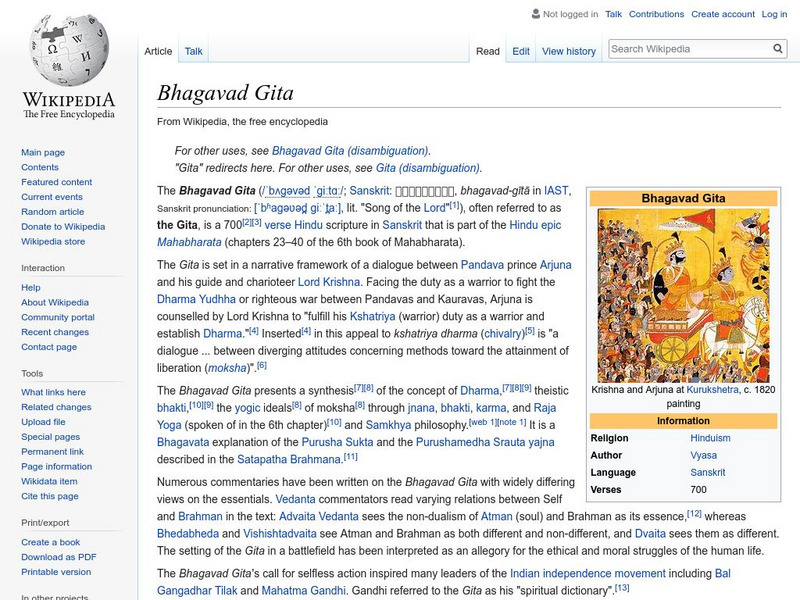Viewport: 800px width, 600px height.
Task: Open Satapatha Brahmana link
Action: click(x=289, y=459)
